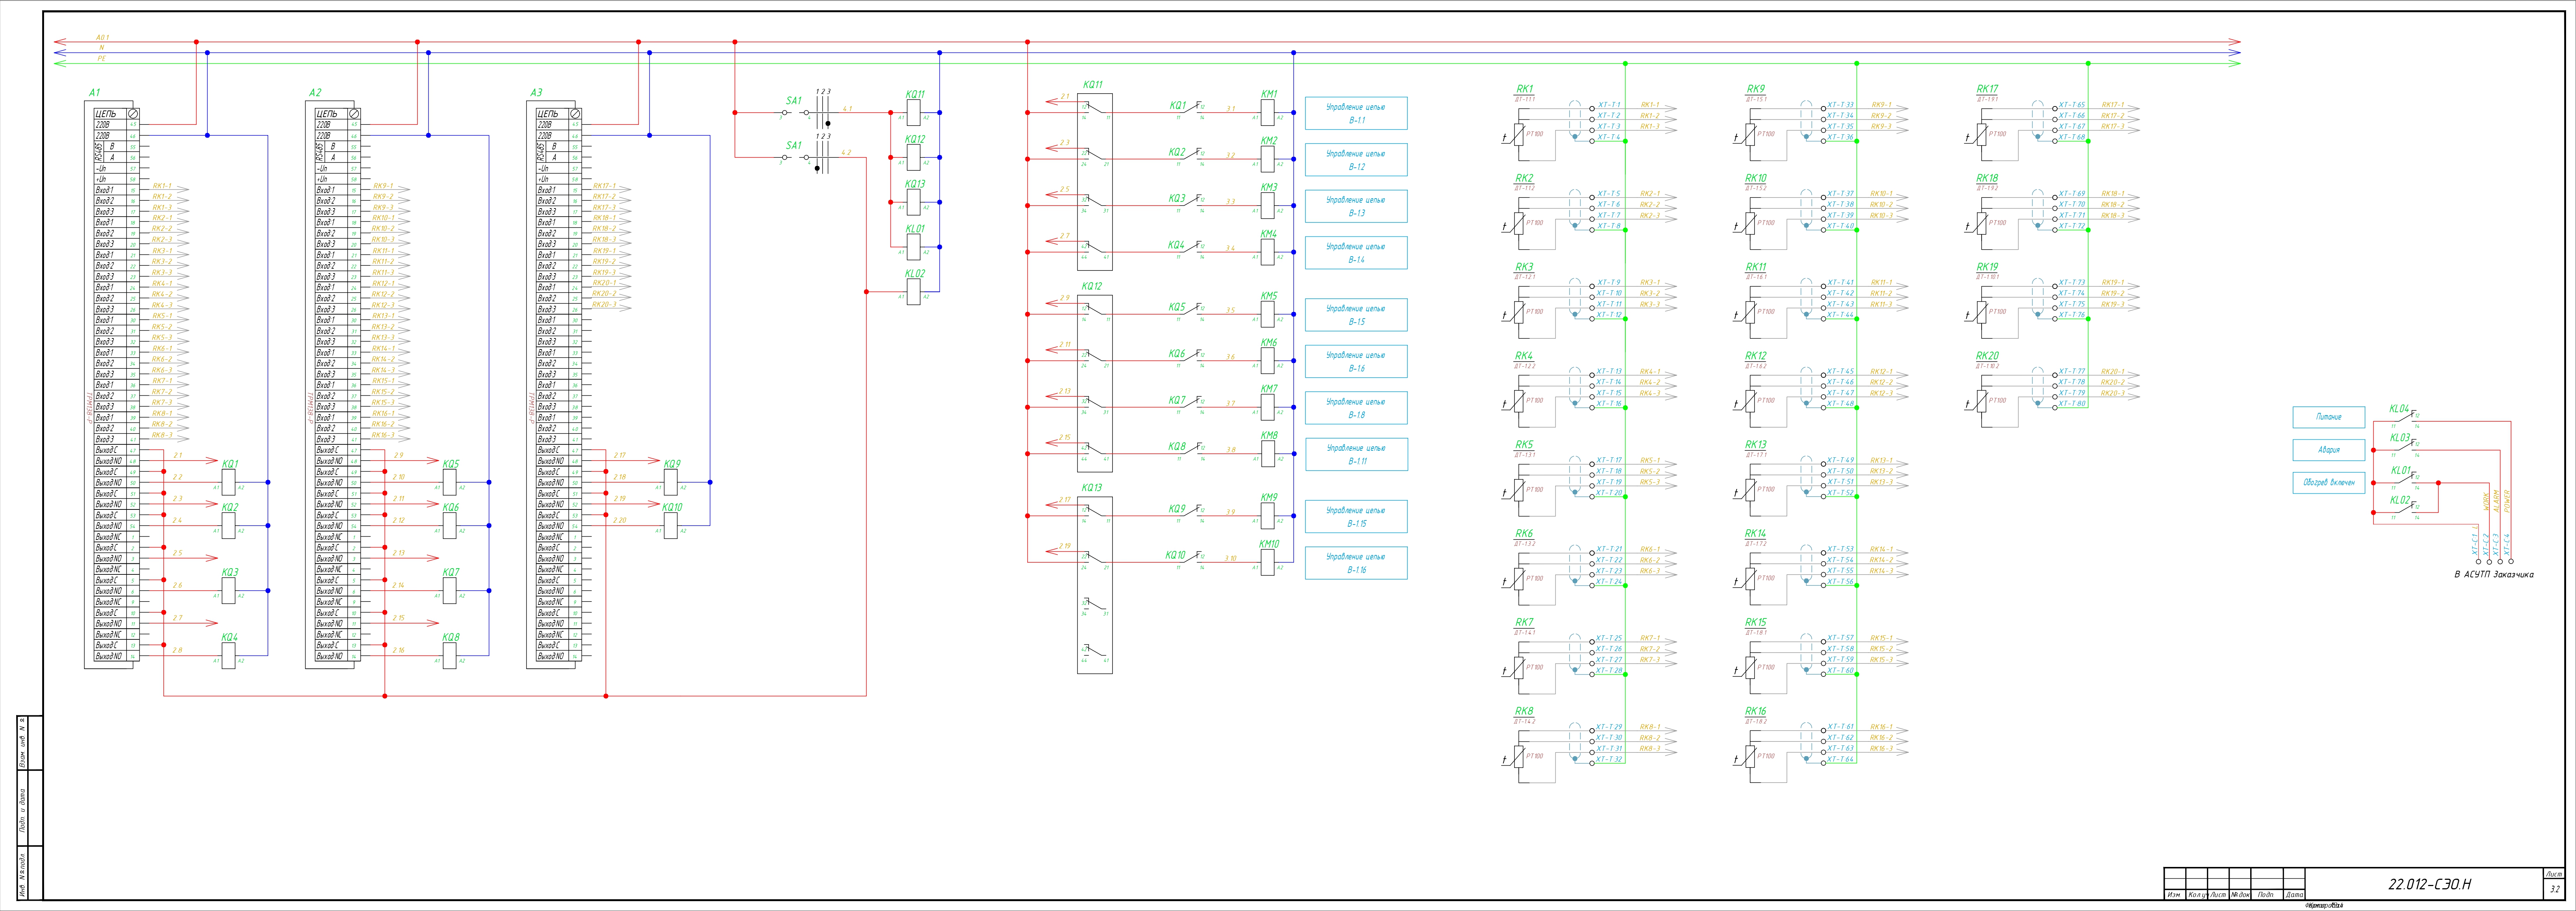
Task: Click the A2 module title label
Action: click(315, 92)
